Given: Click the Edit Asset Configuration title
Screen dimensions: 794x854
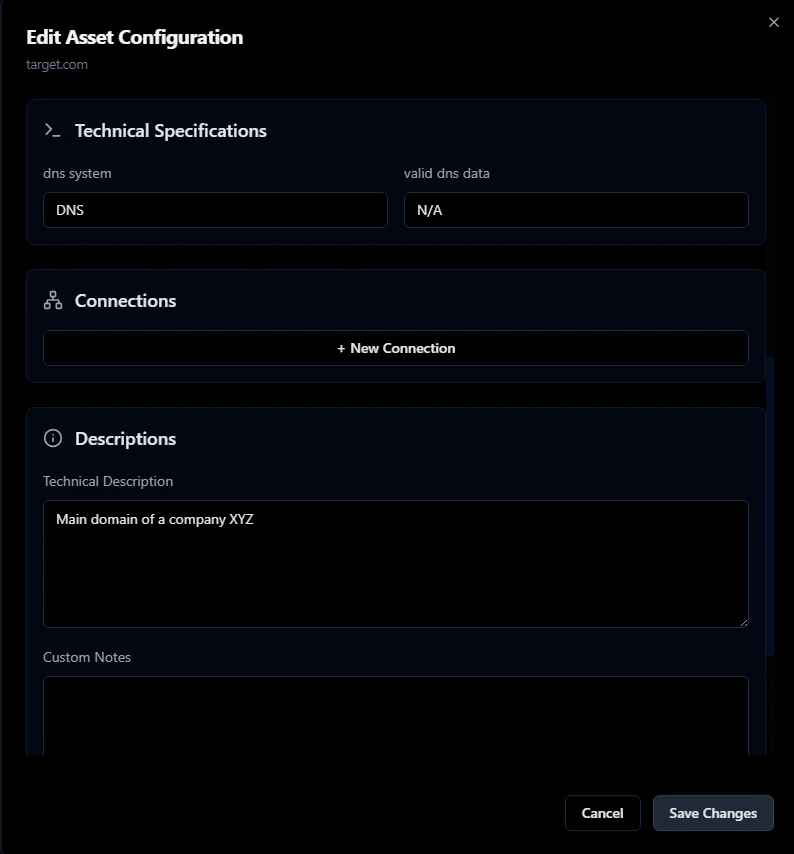Looking at the screenshot, I should [133, 37].
